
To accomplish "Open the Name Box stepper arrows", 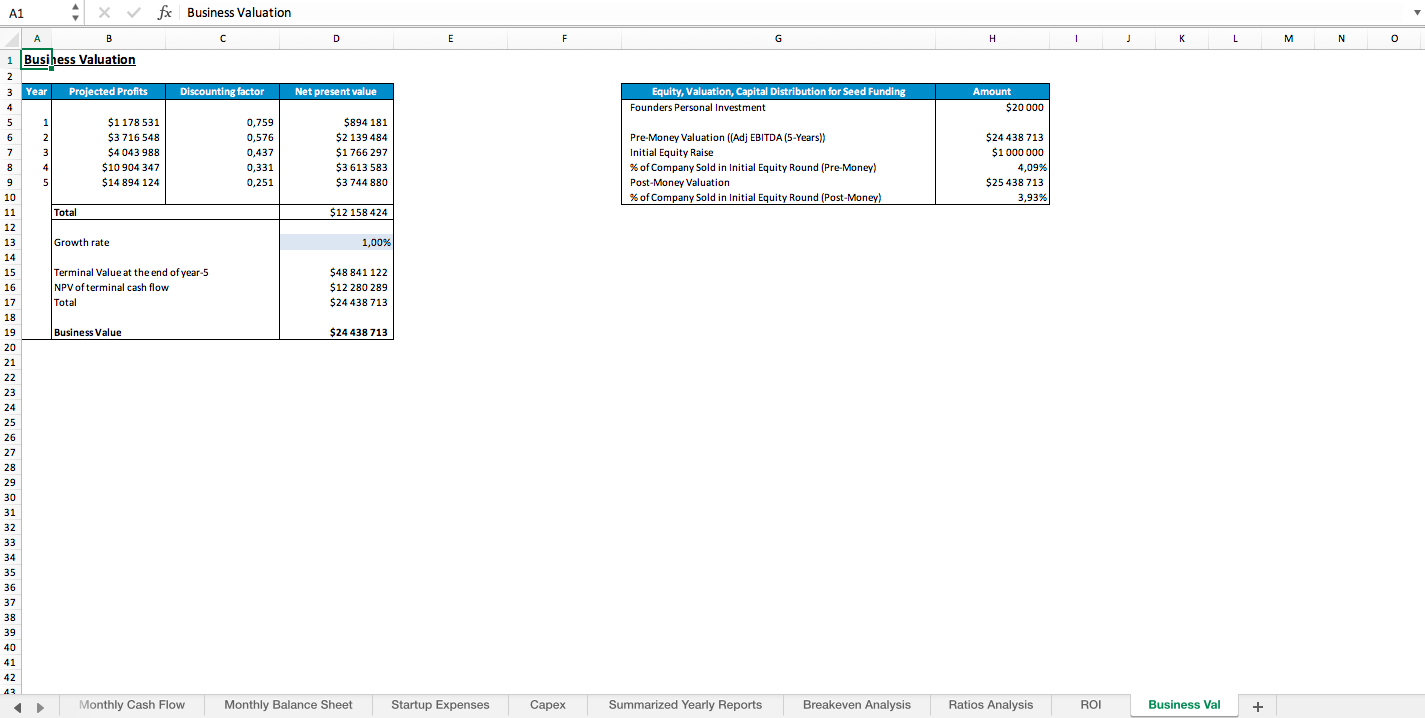I will coord(77,12).
